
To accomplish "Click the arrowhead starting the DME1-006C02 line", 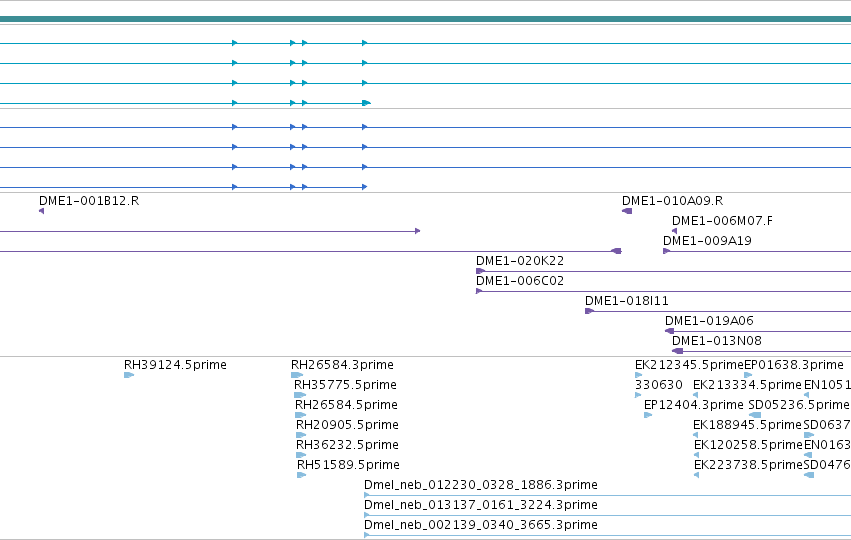I will point(479,291).
